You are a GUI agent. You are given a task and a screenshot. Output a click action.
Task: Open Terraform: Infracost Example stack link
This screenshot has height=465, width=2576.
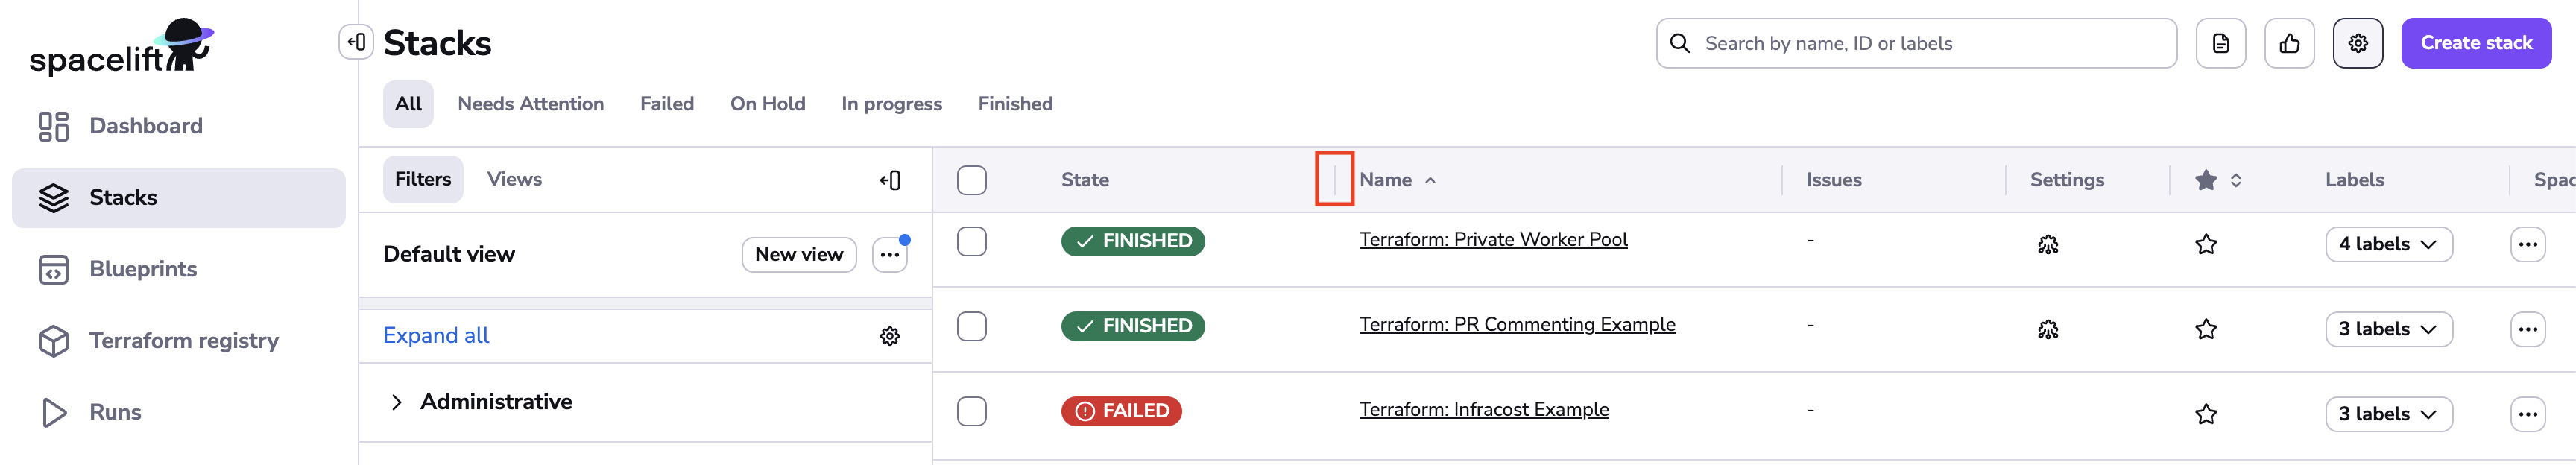(1483, 410)
